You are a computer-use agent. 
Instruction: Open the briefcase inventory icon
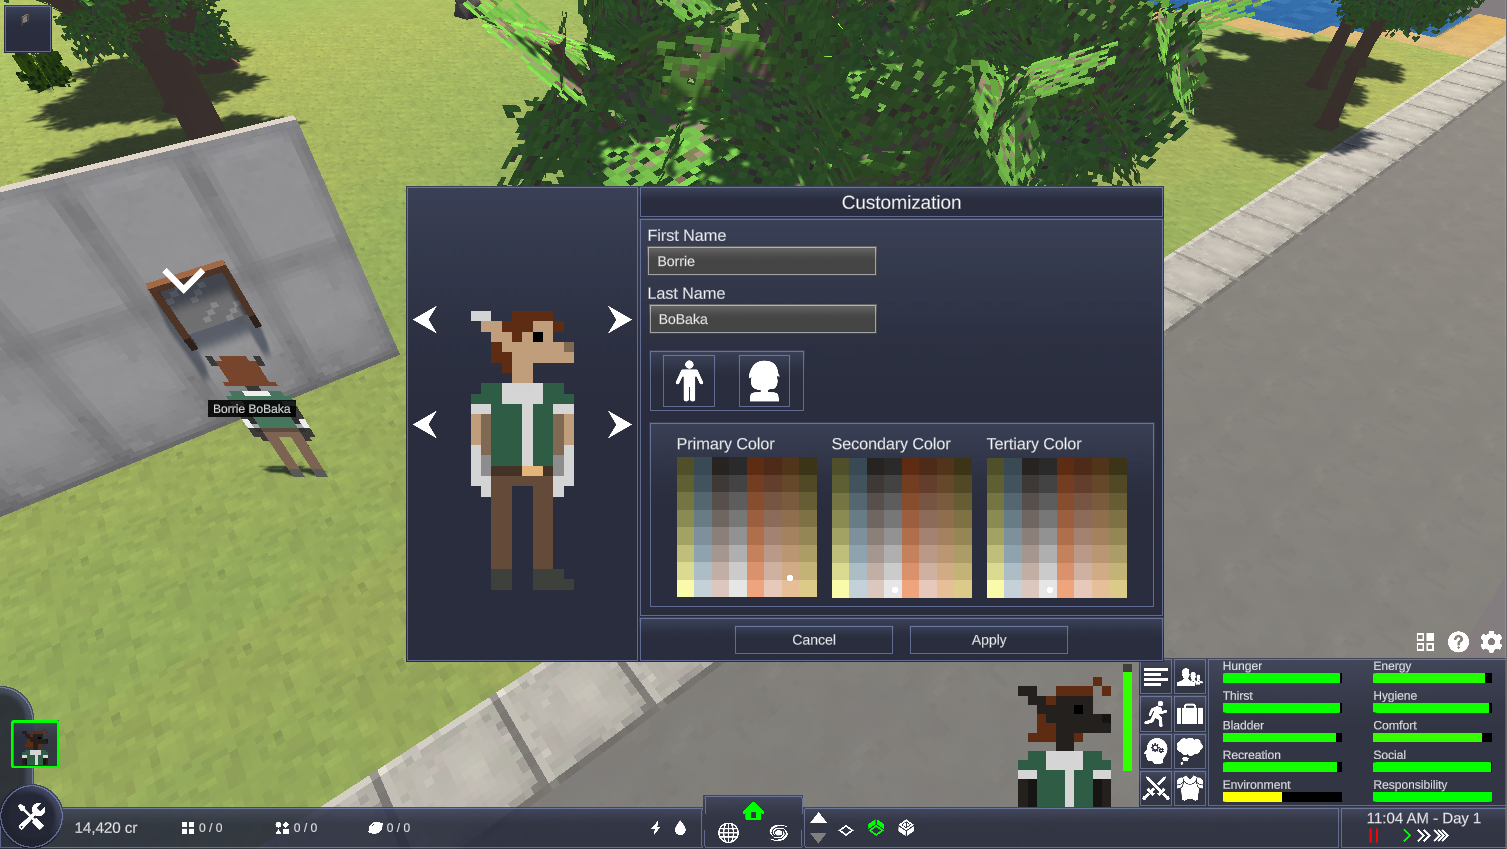point(1190,714)
